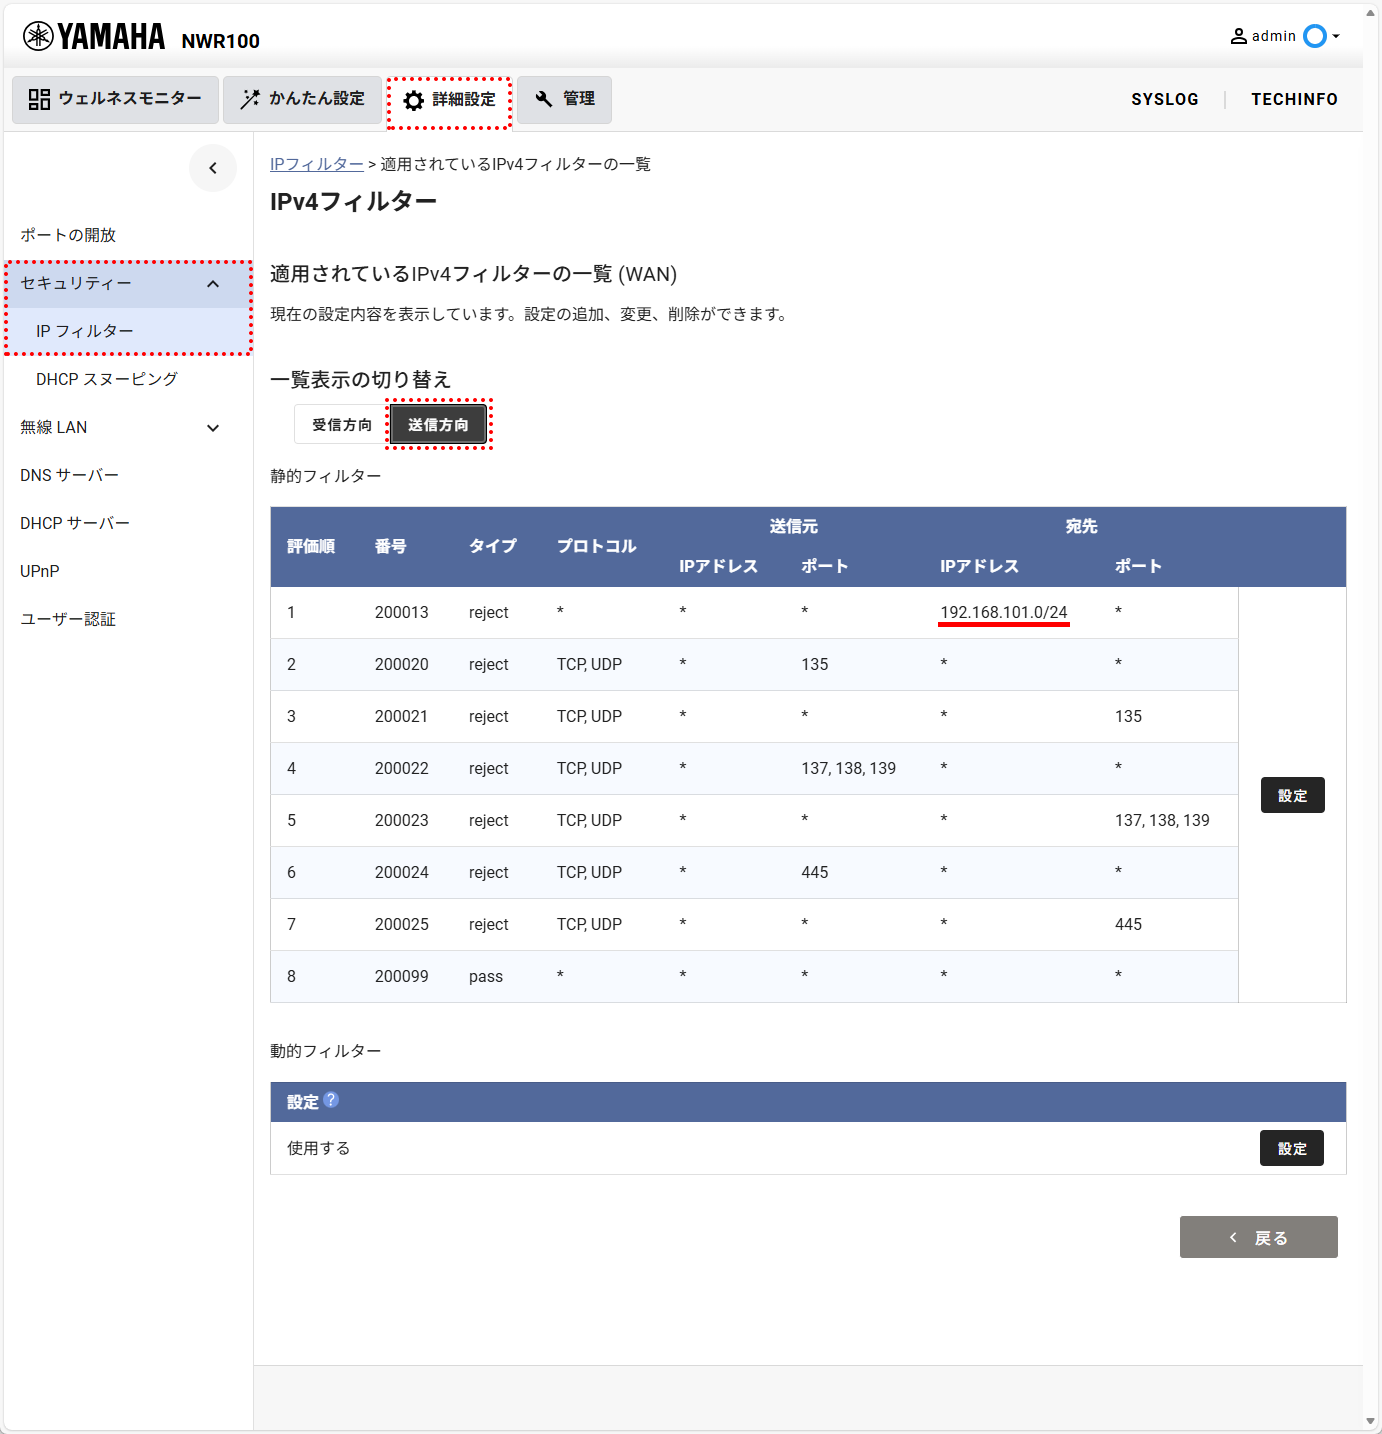Collapse the セキュリティー section
1382x1434 pixels.
click(128, 283)
